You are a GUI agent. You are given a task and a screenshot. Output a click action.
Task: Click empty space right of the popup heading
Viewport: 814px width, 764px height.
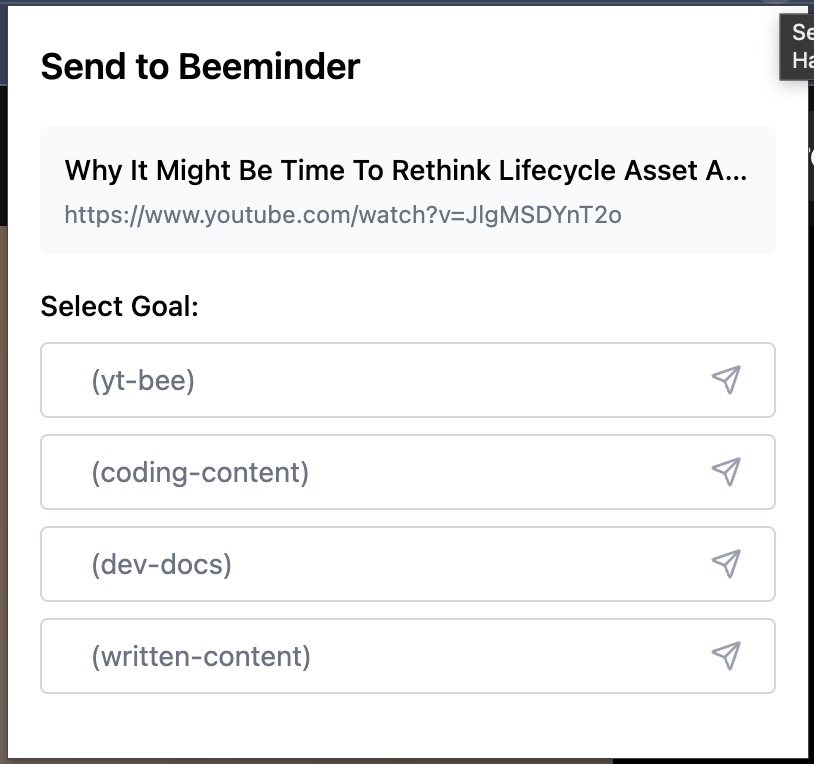click(560, 67)
